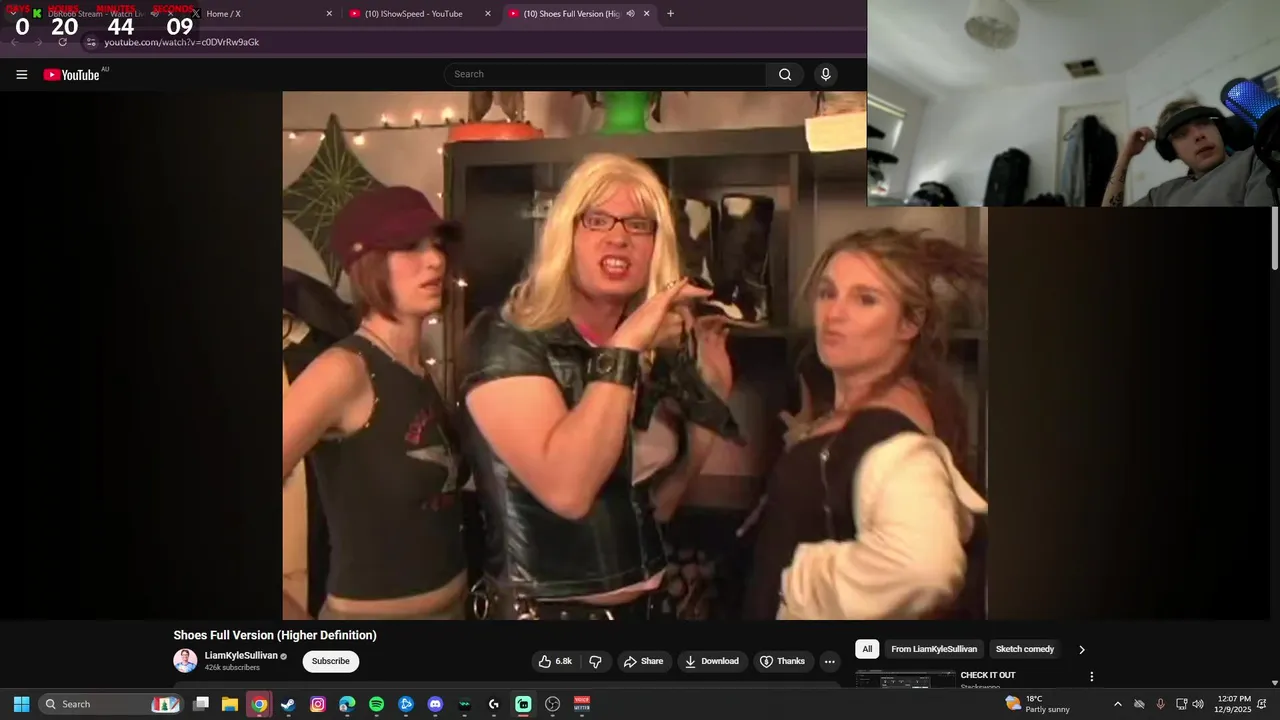Open volume speaker tray icon
The image size is (1280, 720).
(1198, 704)
